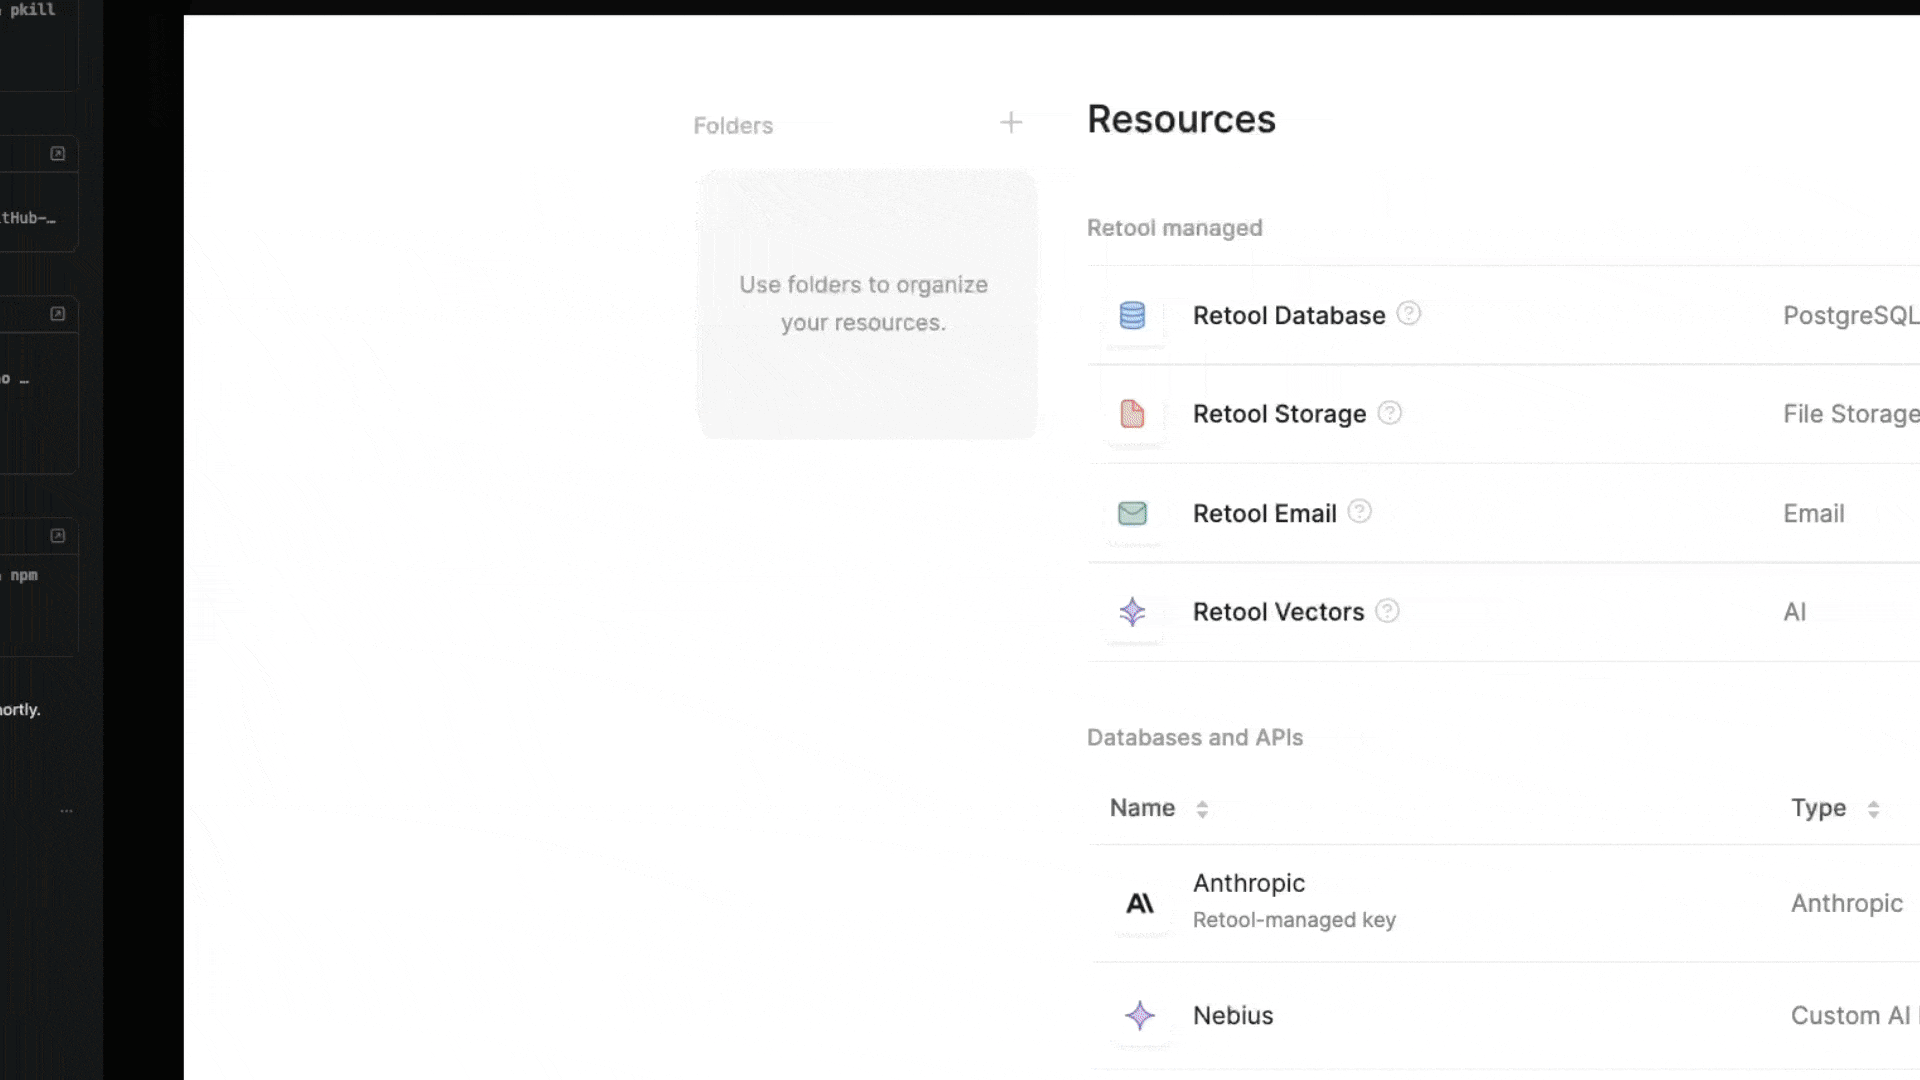The image size is (1920, 1080).
Task: Open external link icon above GitHub block
Action: (58, 154)
